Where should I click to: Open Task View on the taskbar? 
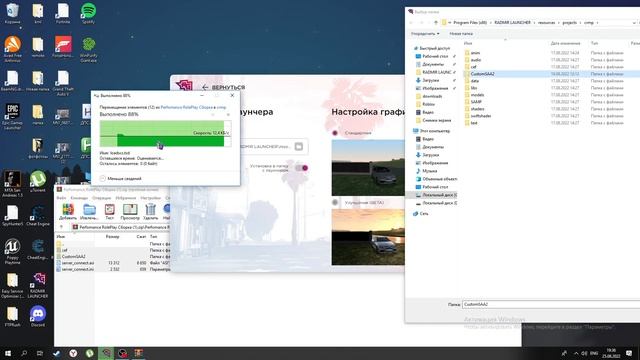(x=40, y=353)
